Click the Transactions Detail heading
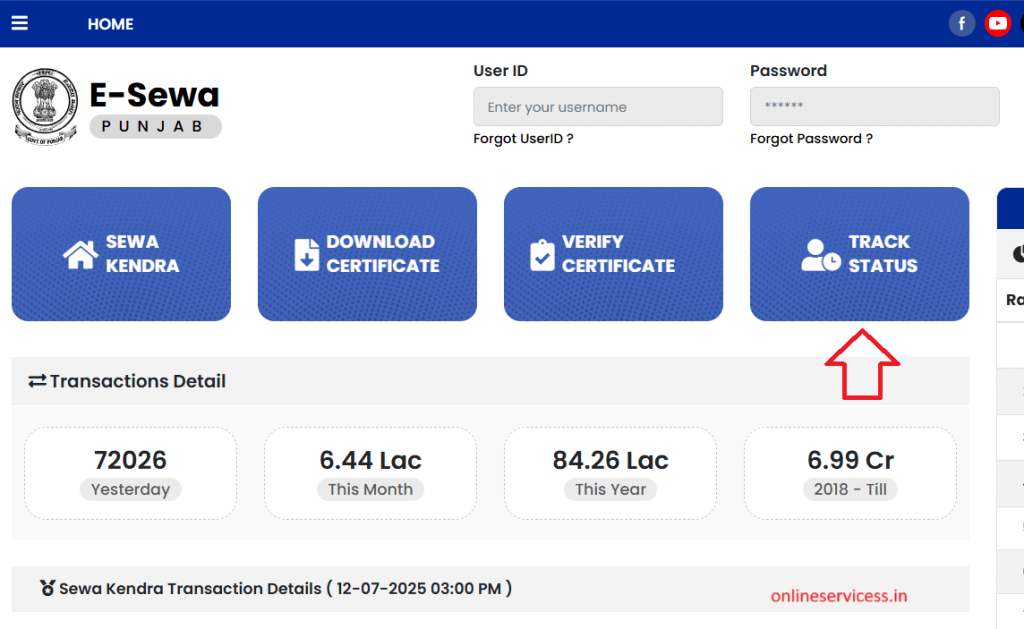 click(x=138, y=381)
